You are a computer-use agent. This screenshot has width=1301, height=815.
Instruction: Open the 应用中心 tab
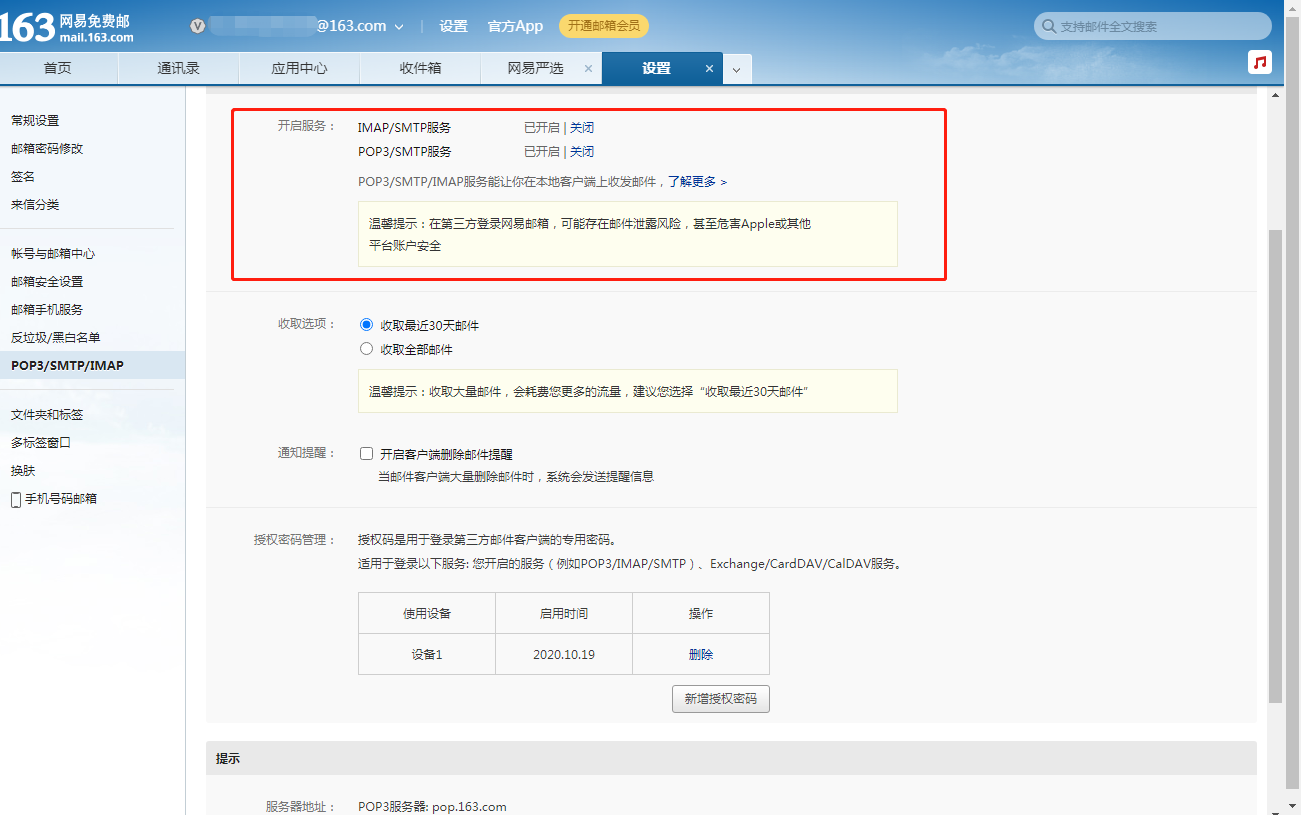coord(300,69)
